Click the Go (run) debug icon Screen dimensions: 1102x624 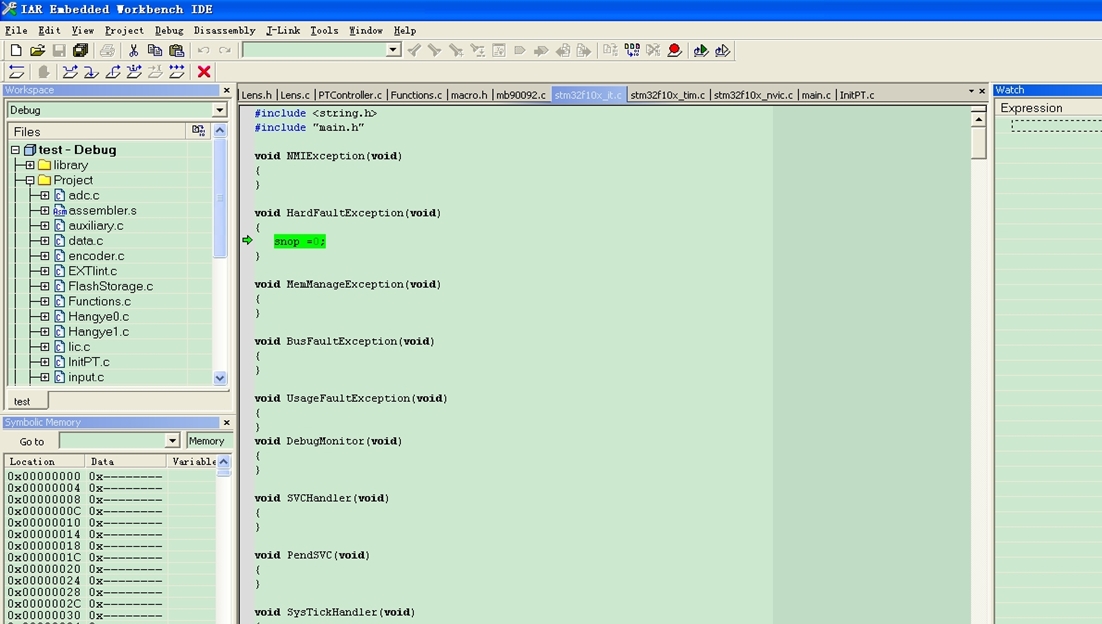click(177, 72)
